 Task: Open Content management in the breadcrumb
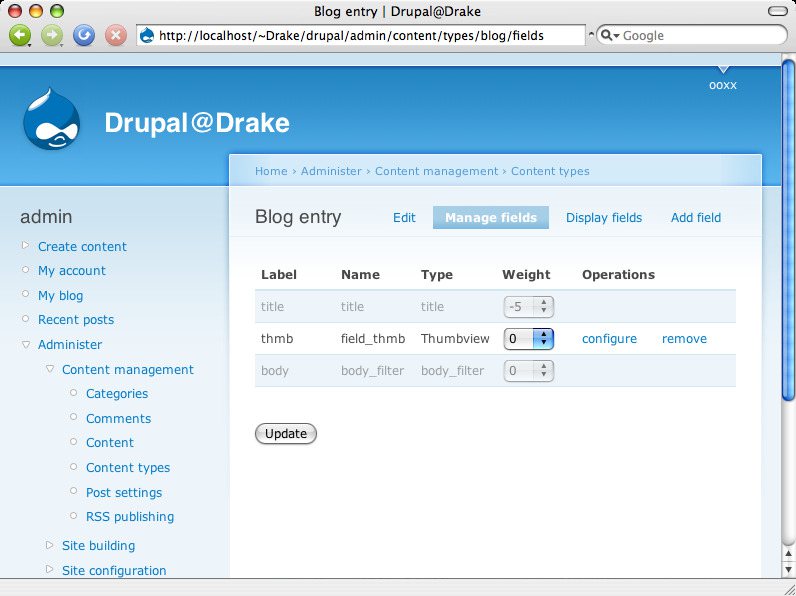[x=437, y=171]
